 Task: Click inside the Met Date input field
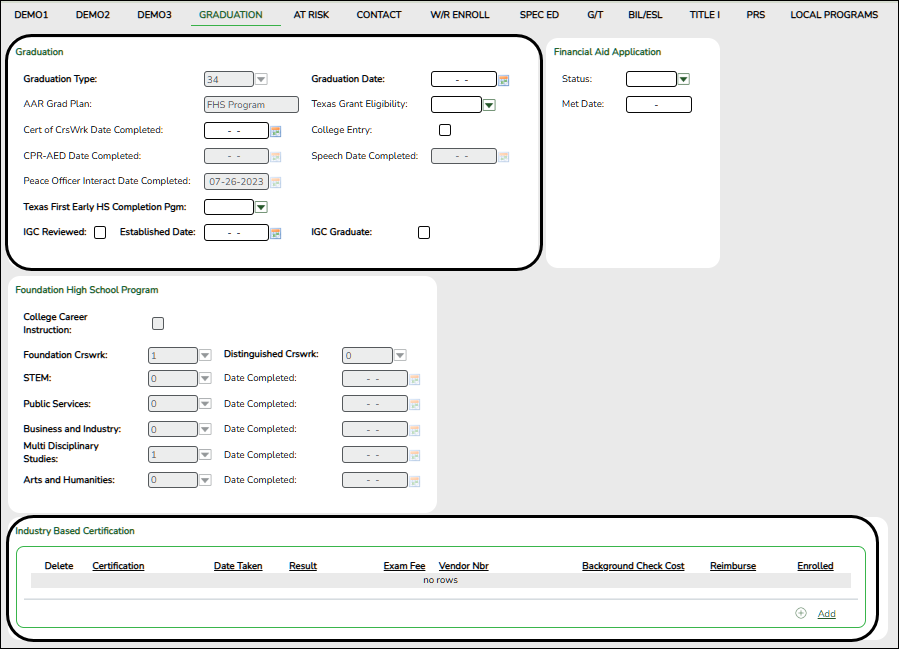657,103
